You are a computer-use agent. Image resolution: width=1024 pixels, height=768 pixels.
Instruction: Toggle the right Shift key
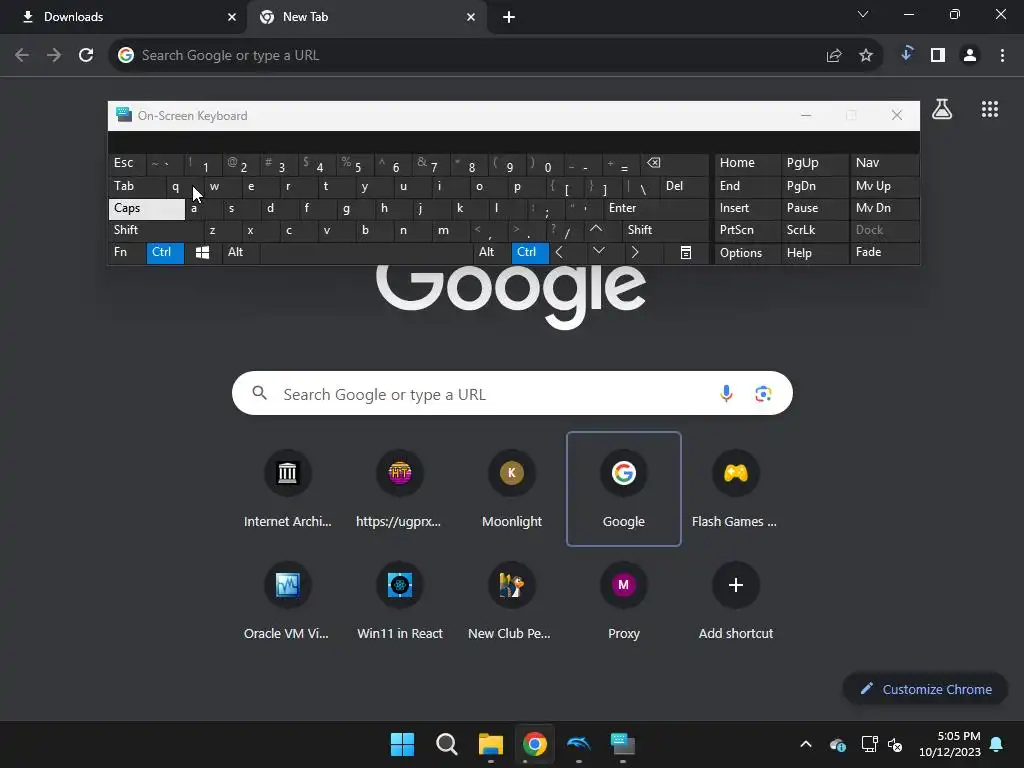coord(665,230)
